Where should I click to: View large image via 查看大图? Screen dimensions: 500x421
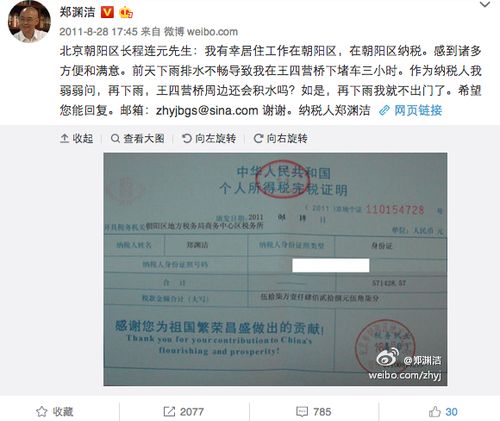click(138, 138)
